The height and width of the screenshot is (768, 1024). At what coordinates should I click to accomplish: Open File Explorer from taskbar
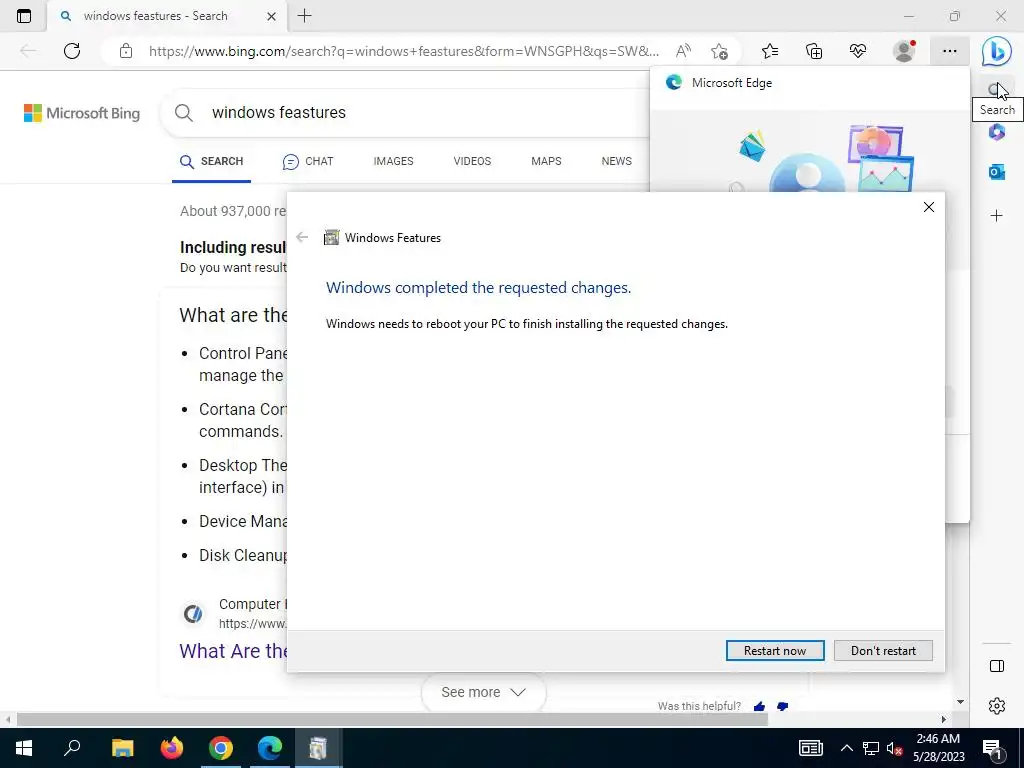click(x=122, y=748)
